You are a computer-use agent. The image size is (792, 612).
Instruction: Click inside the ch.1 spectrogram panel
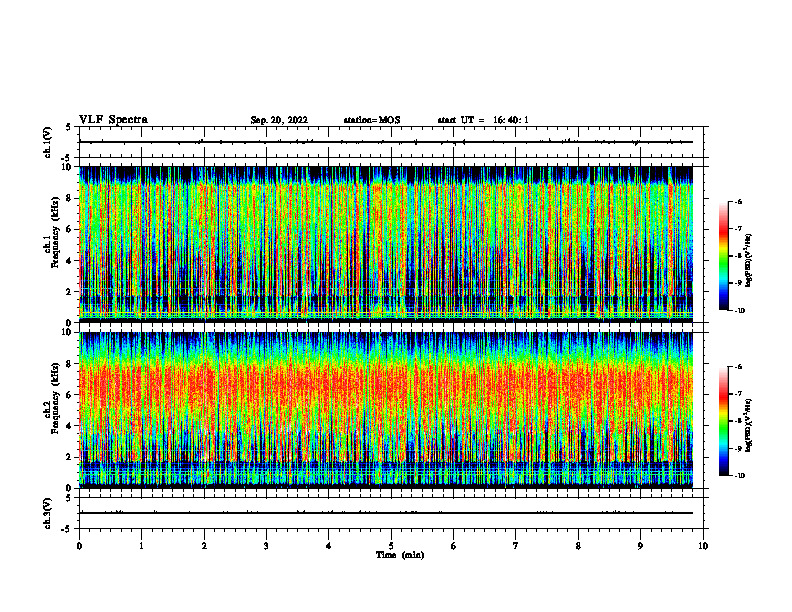(x=386, y=244)
